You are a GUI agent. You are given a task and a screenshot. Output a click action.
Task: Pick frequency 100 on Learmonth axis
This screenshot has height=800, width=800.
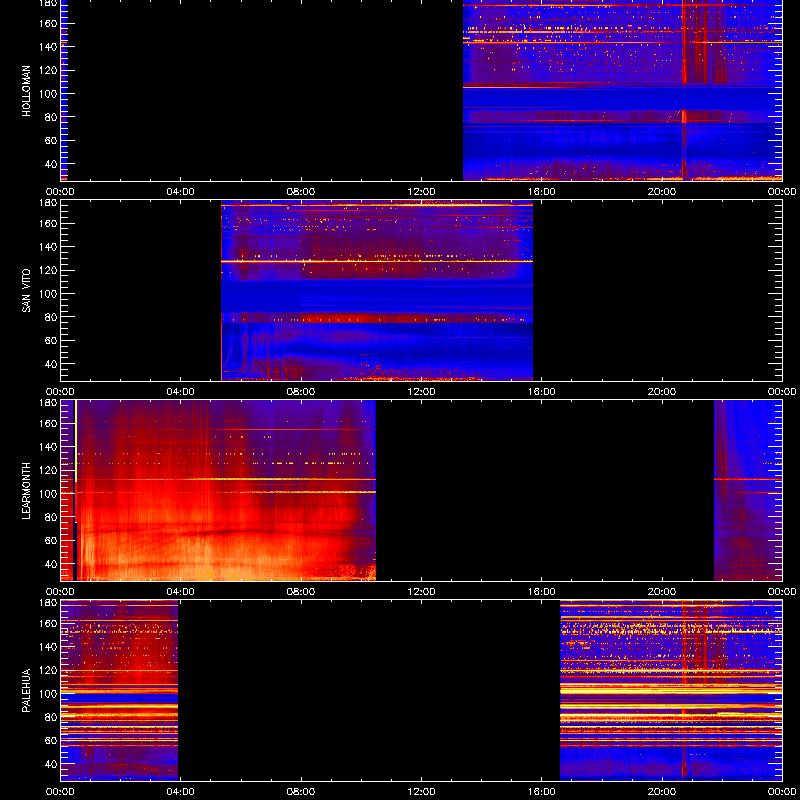[x=50, y=494]
